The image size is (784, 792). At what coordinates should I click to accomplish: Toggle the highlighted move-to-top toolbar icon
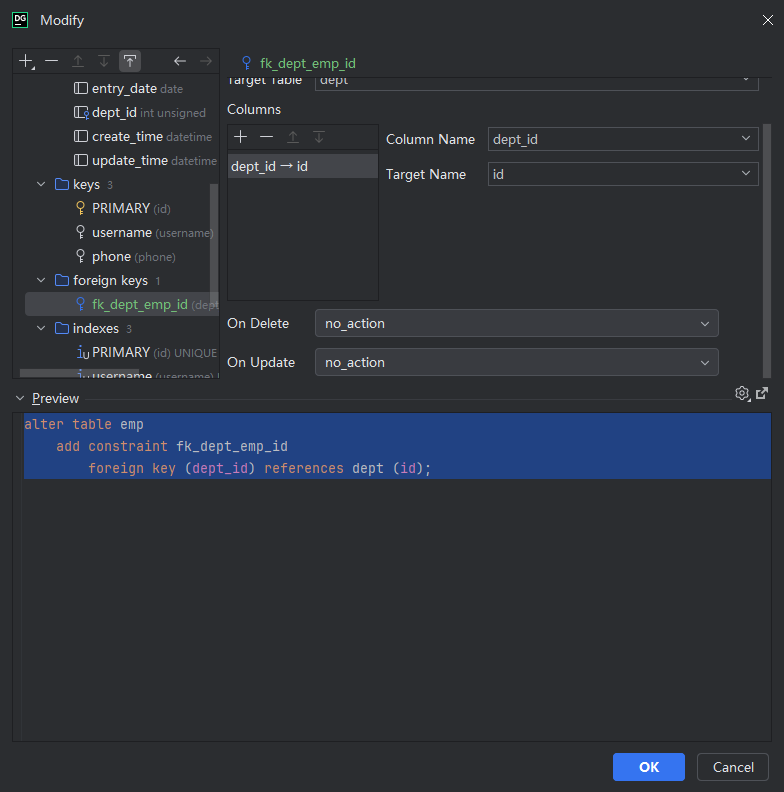click(130, 62)
